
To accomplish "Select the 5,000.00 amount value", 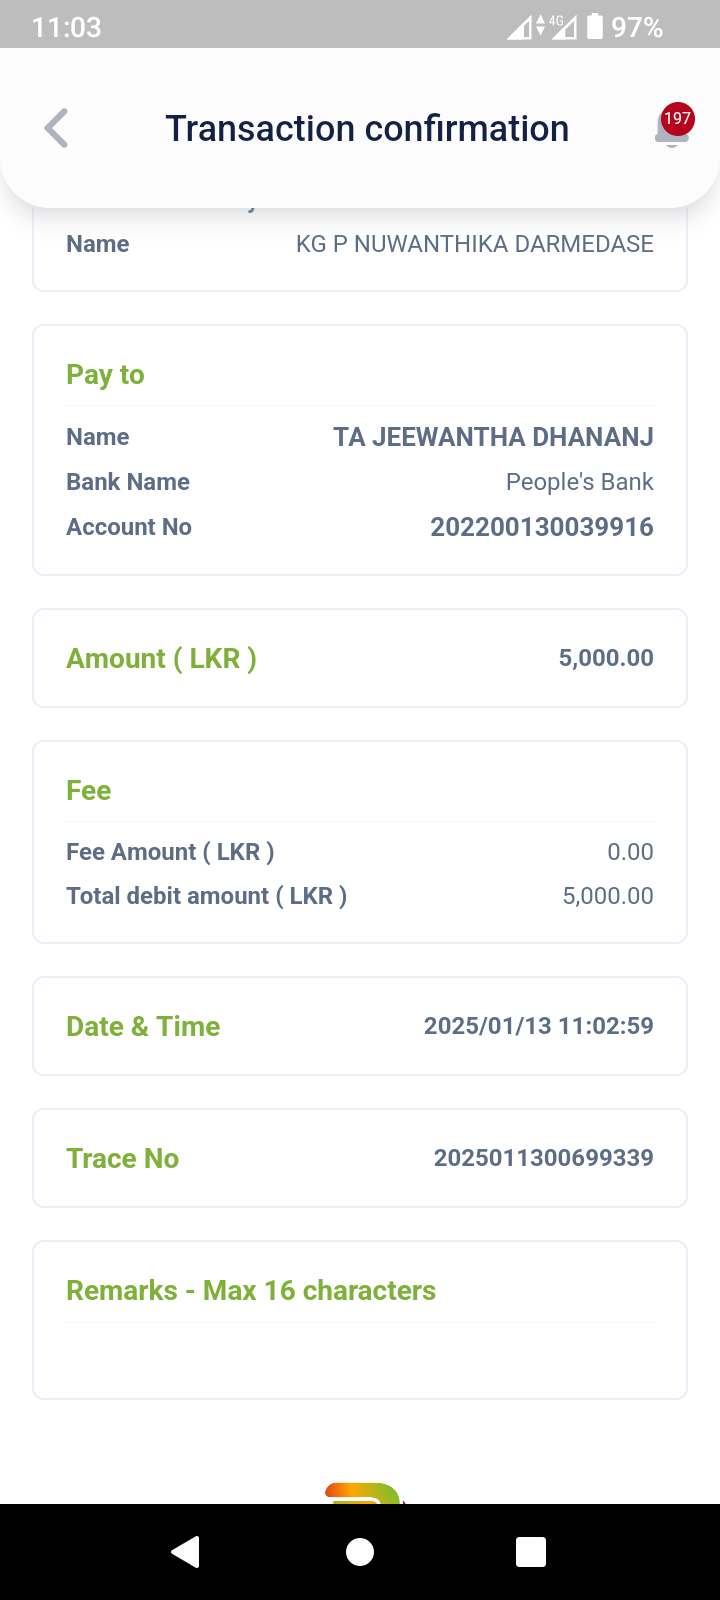I will (x=605, y=658).
